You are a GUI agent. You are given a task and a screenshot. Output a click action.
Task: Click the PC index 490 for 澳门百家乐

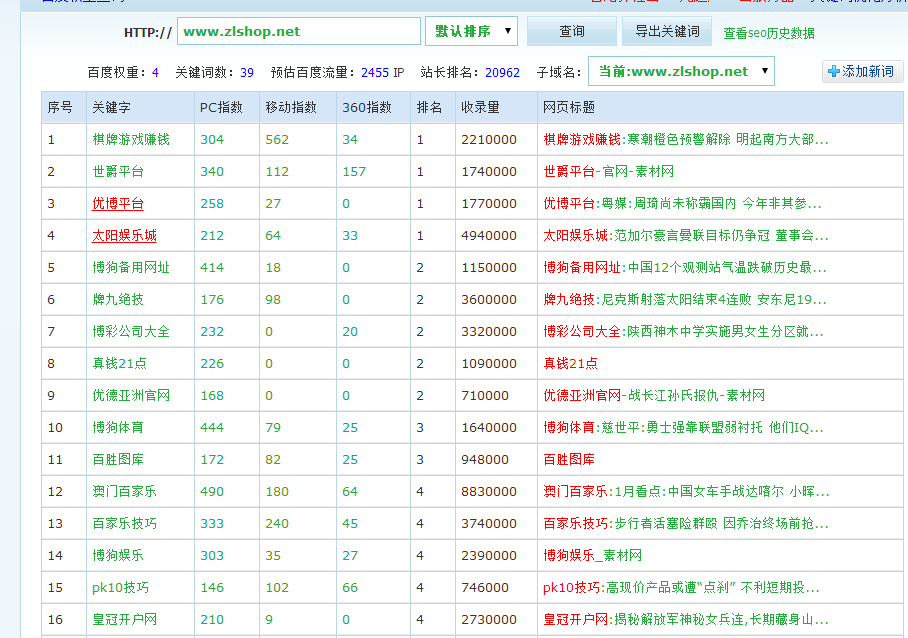(212, 492)
